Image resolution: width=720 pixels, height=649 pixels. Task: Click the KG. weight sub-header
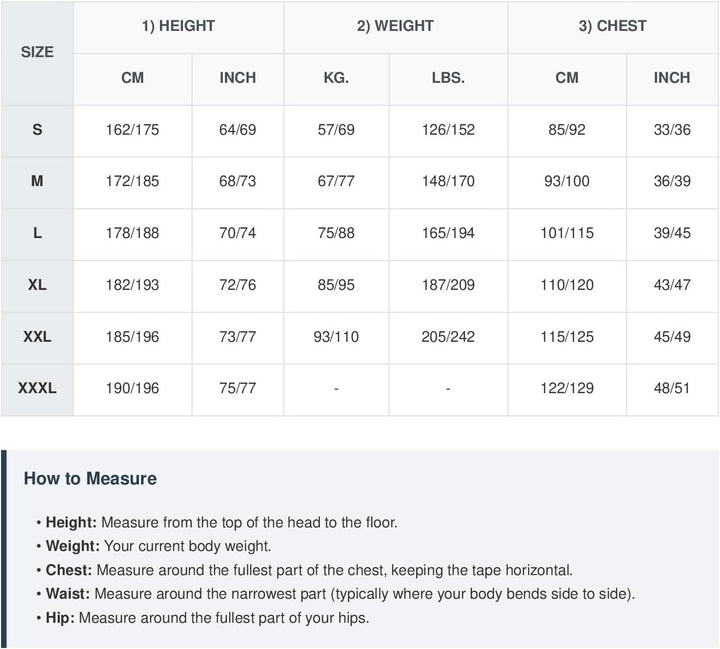336,78
